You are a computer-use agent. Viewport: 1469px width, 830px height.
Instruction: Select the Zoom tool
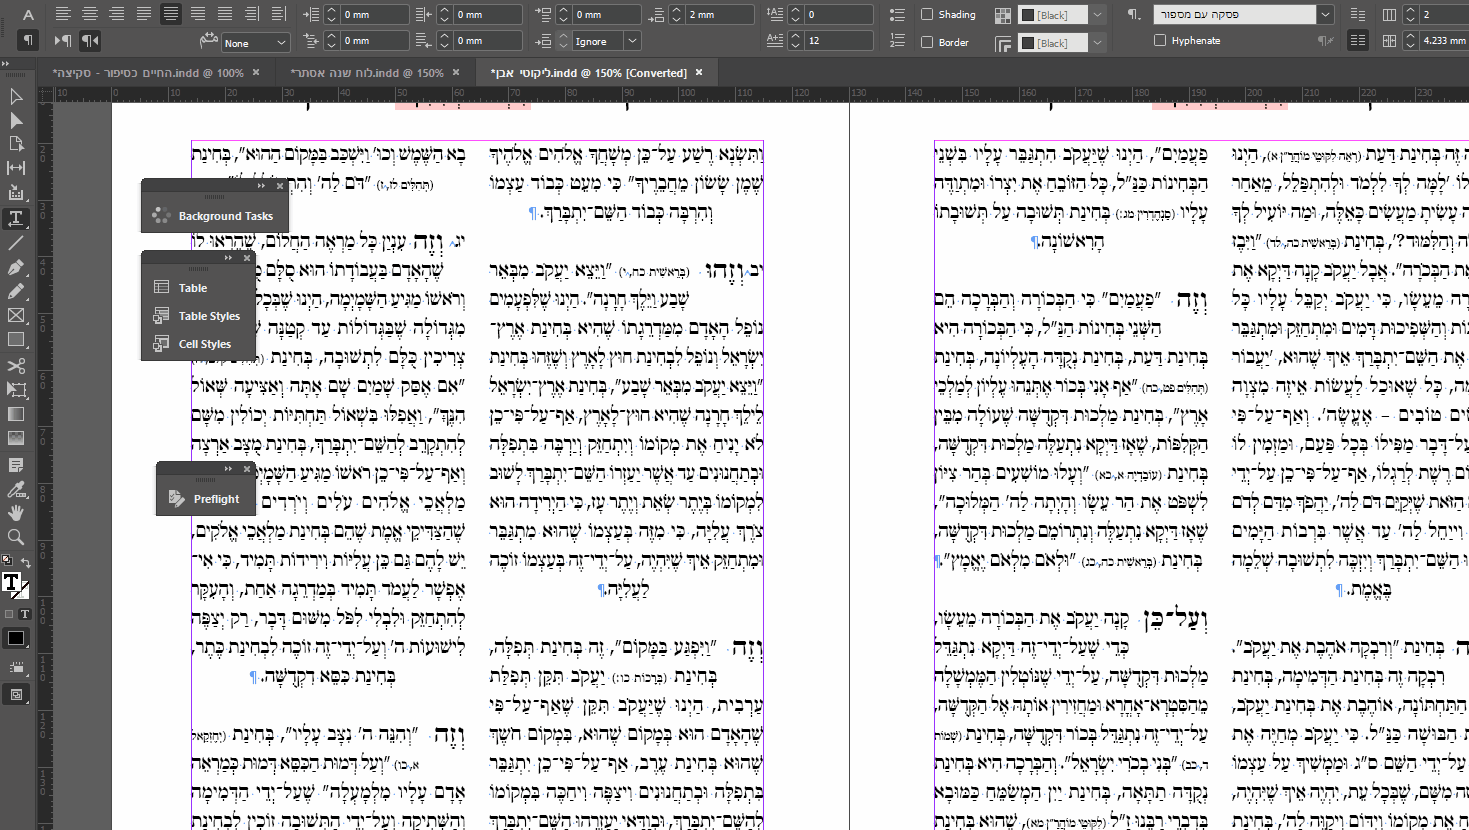(x=14, y=536)
